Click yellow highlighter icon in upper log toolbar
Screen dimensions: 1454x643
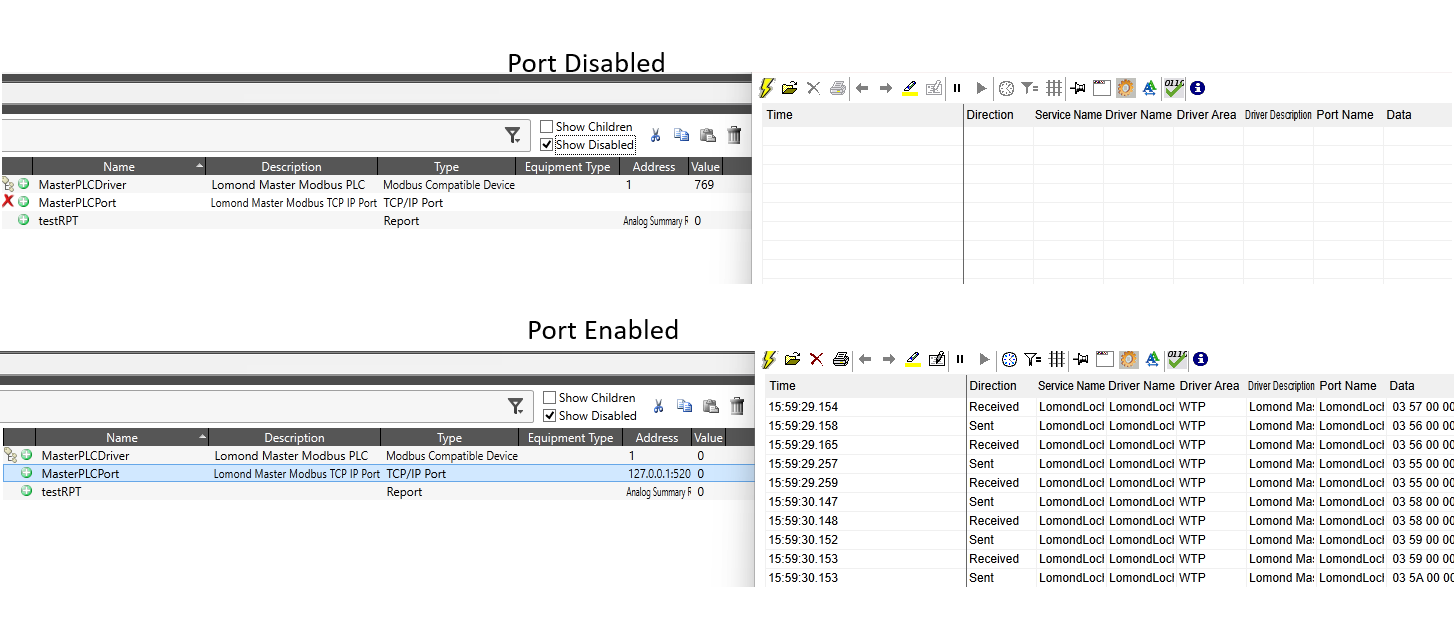tap(910, 88)
